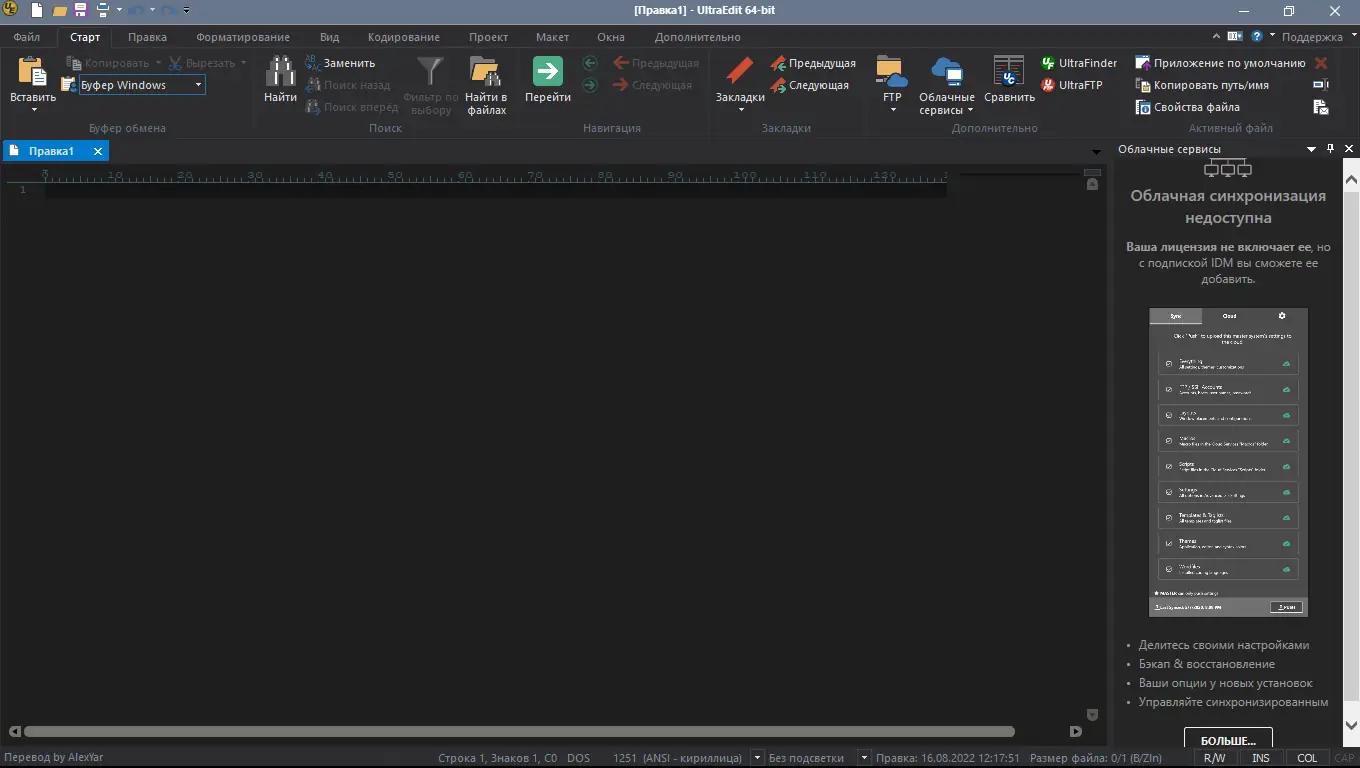
Task: Click the FTP folder icon
Action: (892, 71)
